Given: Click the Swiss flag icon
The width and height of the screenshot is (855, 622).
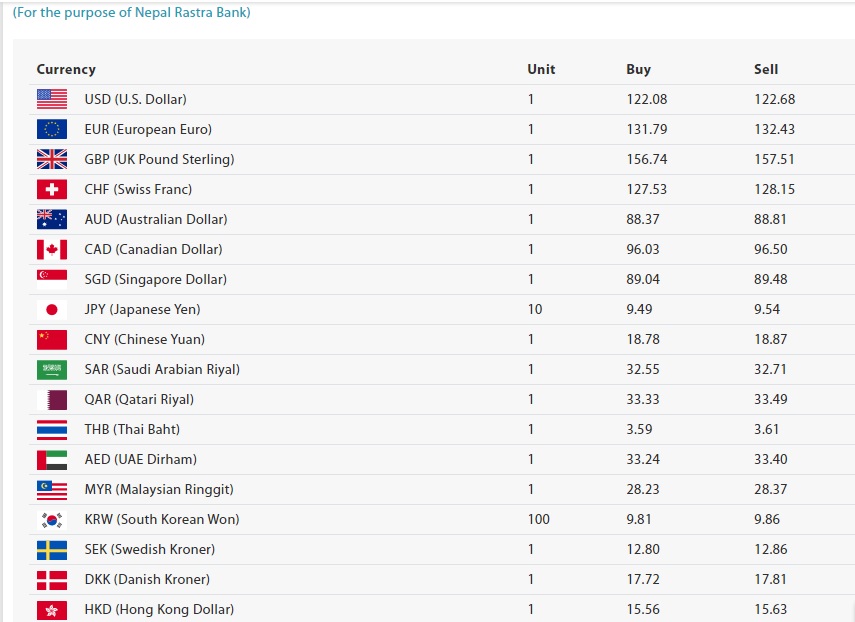Looking at the screenshot, I should (52, 189).
